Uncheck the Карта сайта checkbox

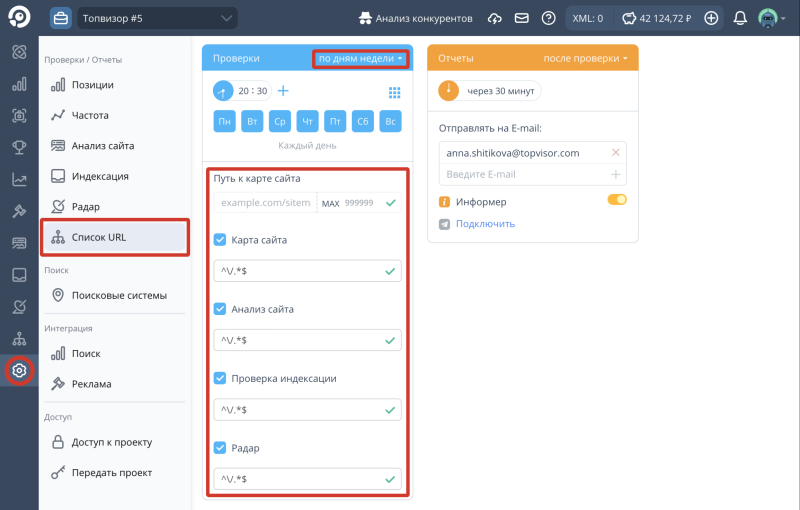(x=220, y=240)
